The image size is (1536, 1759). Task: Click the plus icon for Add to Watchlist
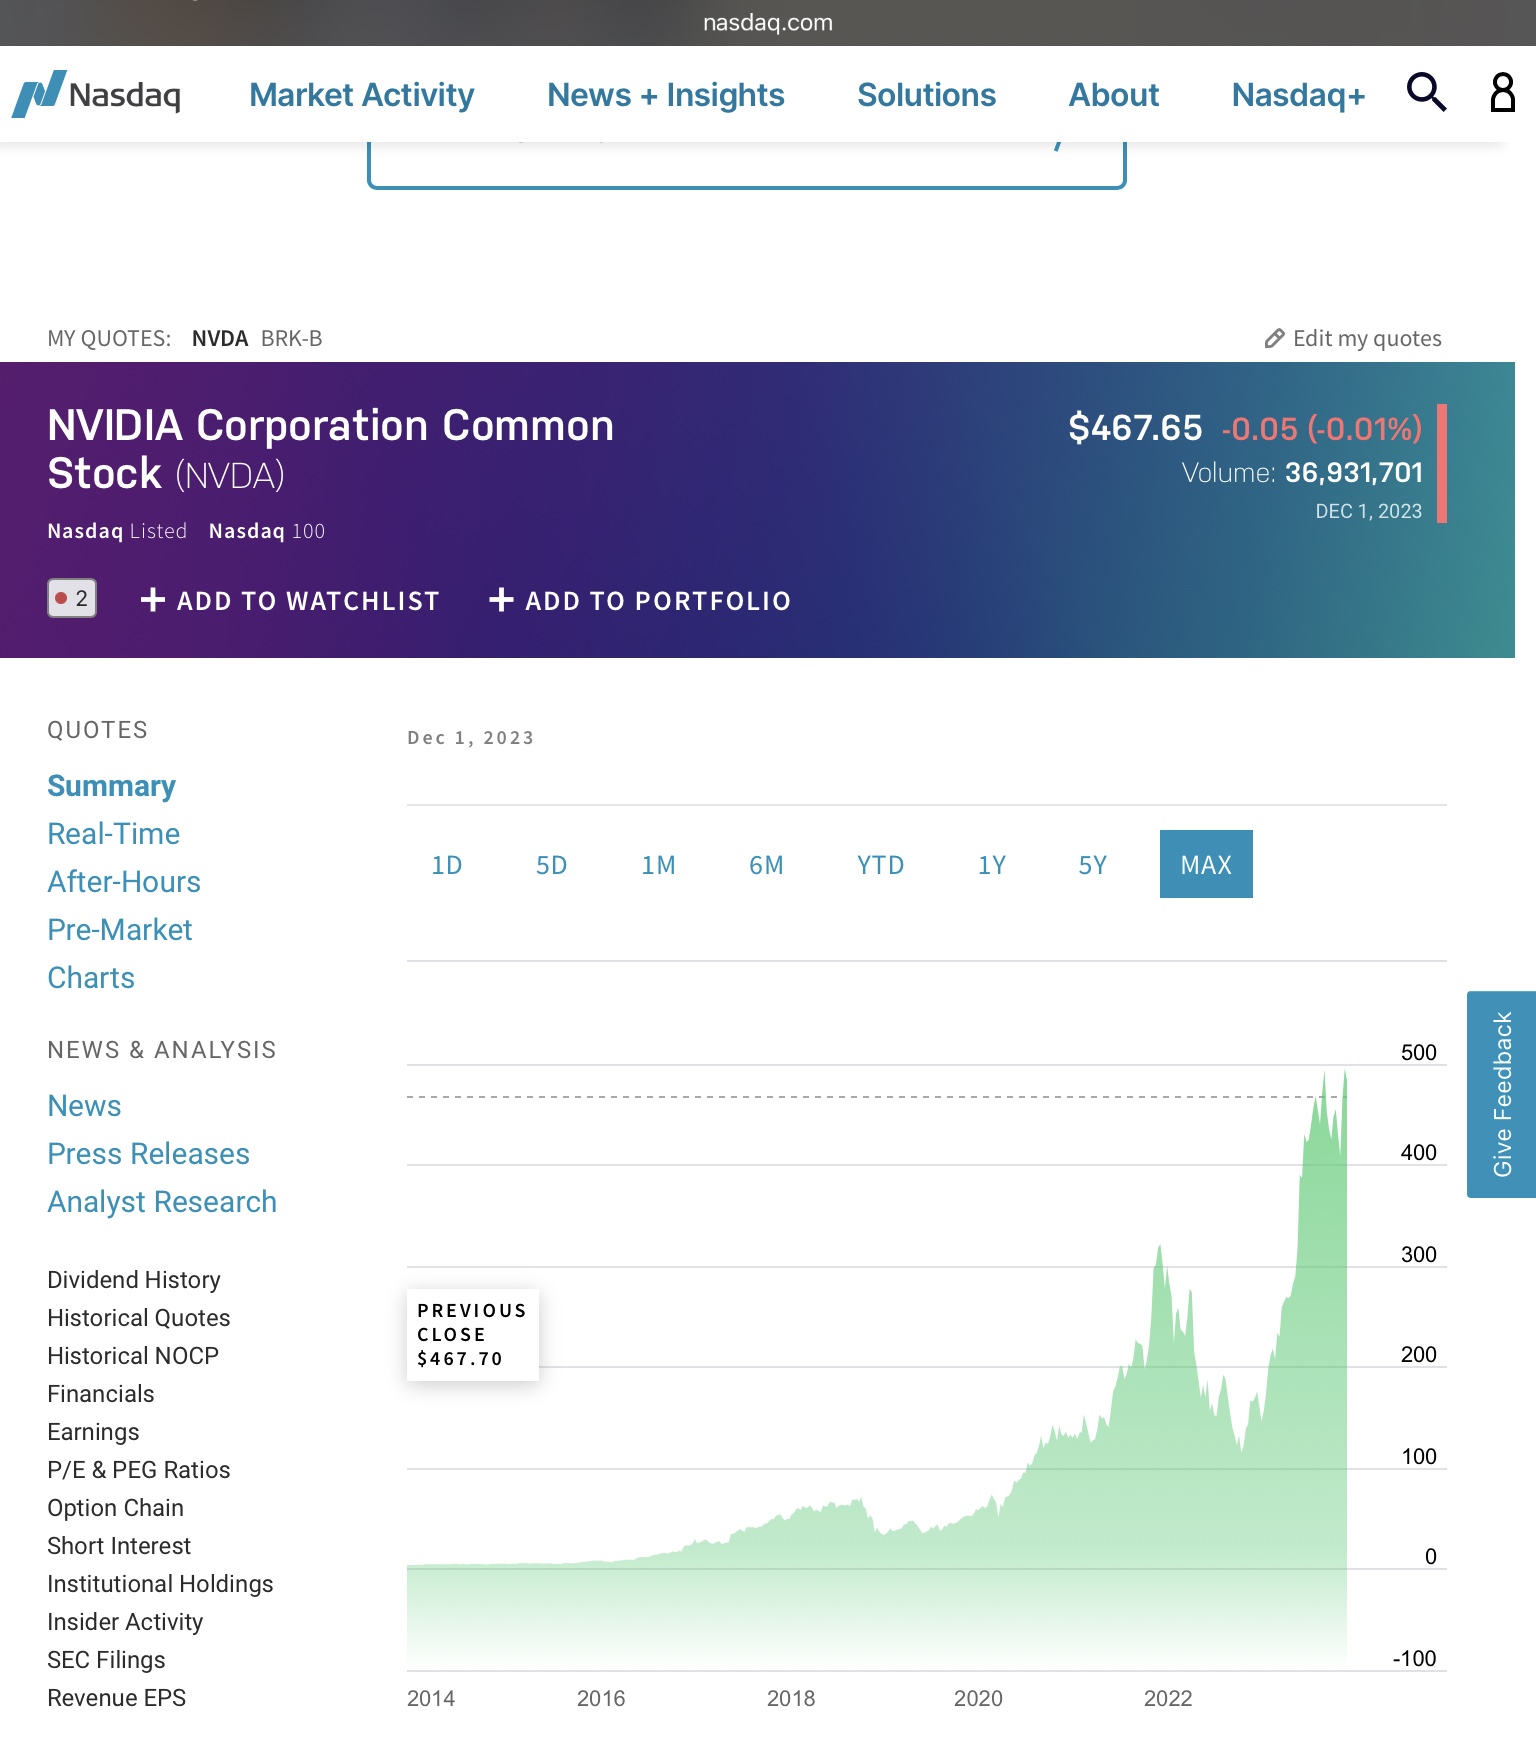pos(153,600)
